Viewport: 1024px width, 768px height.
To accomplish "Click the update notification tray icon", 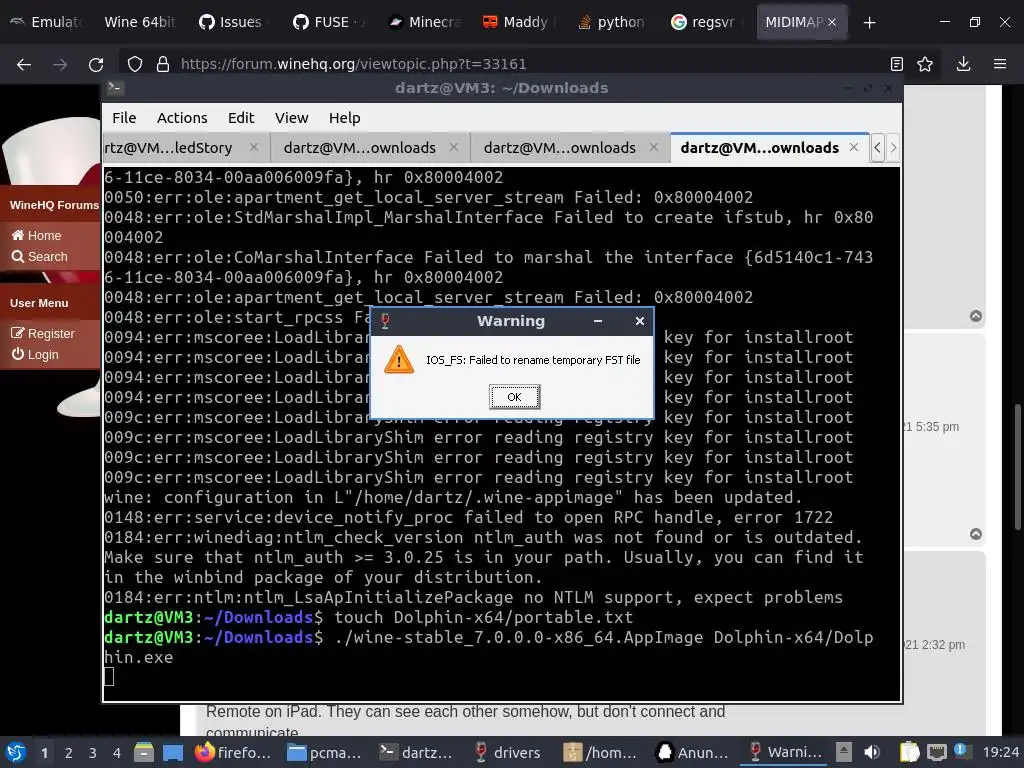I will click(961, 751).
